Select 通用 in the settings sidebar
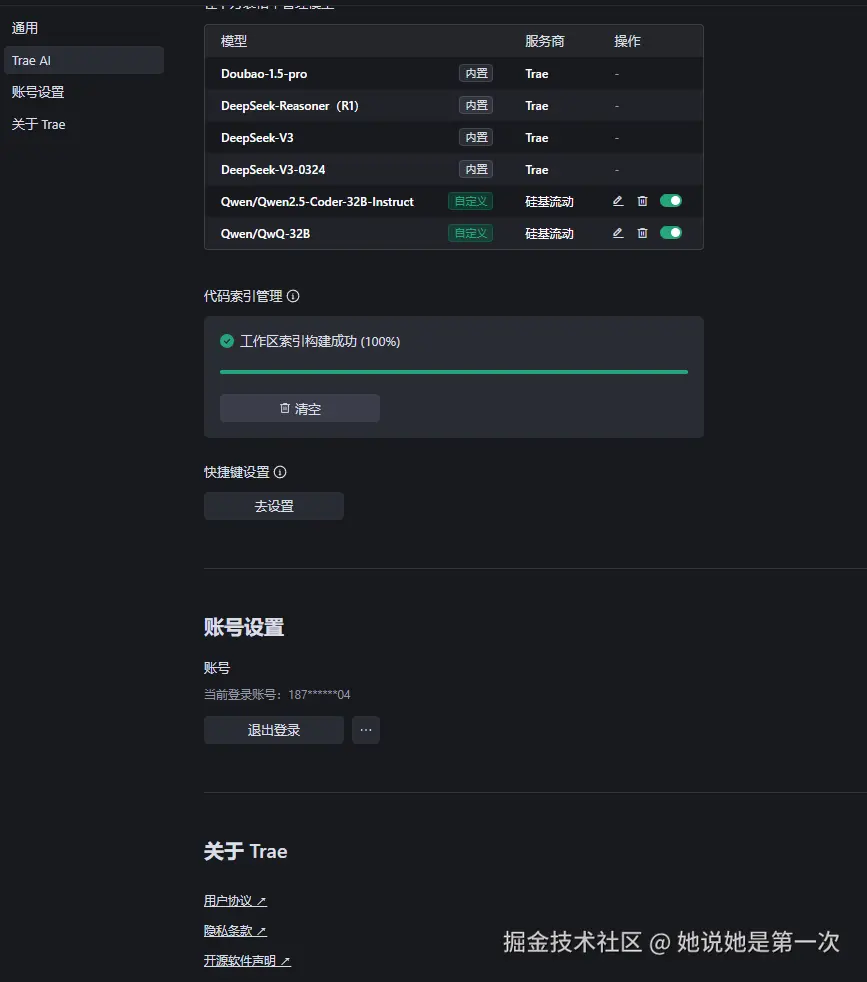The width and height of the screenshot is (867, 982). (x=25, y=28)
